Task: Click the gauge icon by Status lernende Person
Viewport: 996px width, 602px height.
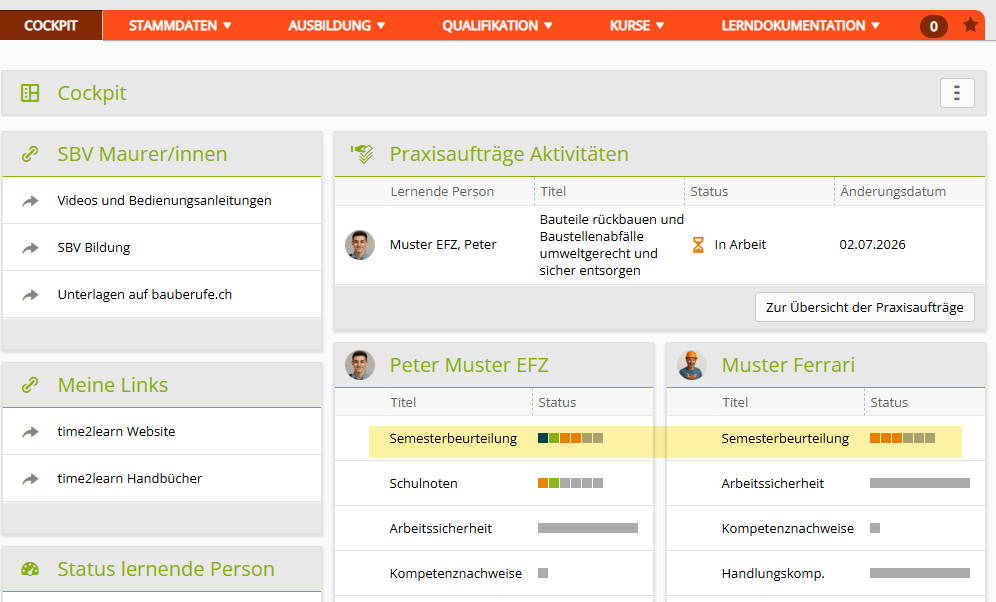Action: (30, 569)
